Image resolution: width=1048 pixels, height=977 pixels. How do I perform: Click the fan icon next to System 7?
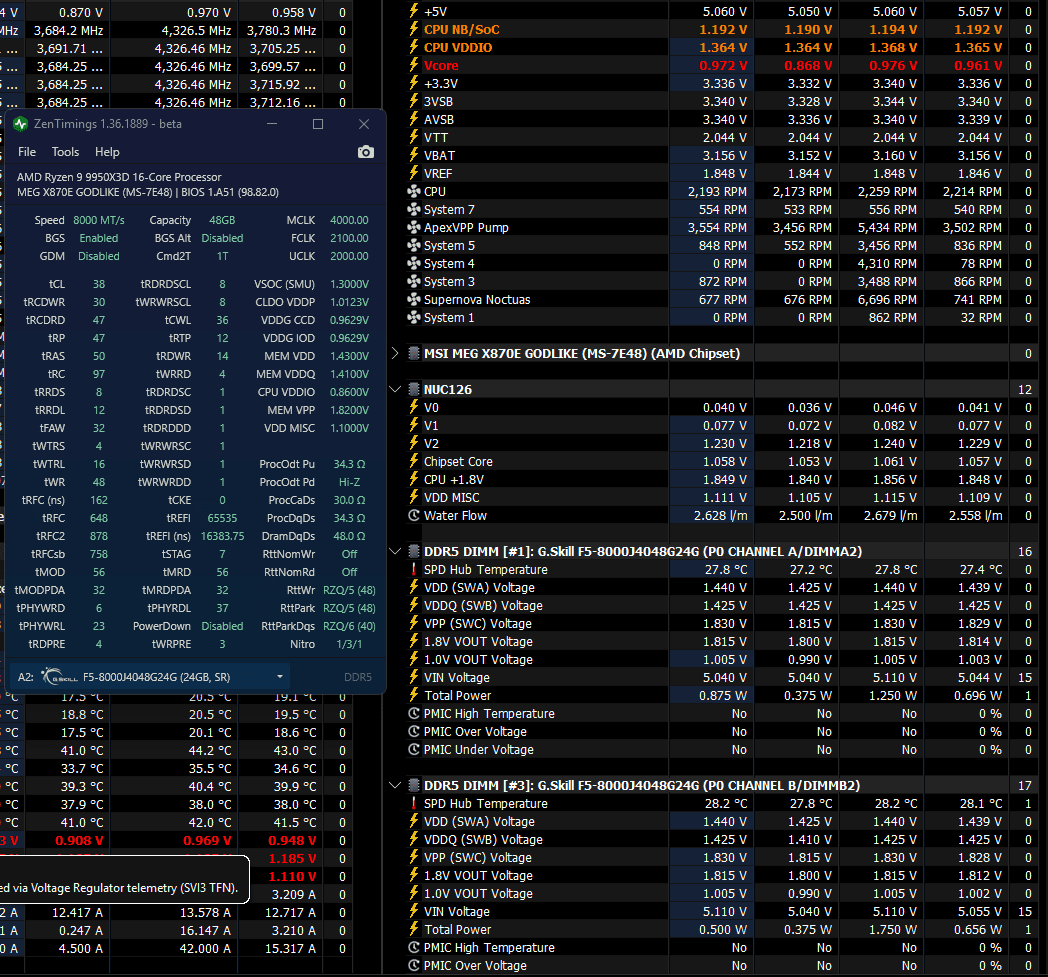(414, 209)
